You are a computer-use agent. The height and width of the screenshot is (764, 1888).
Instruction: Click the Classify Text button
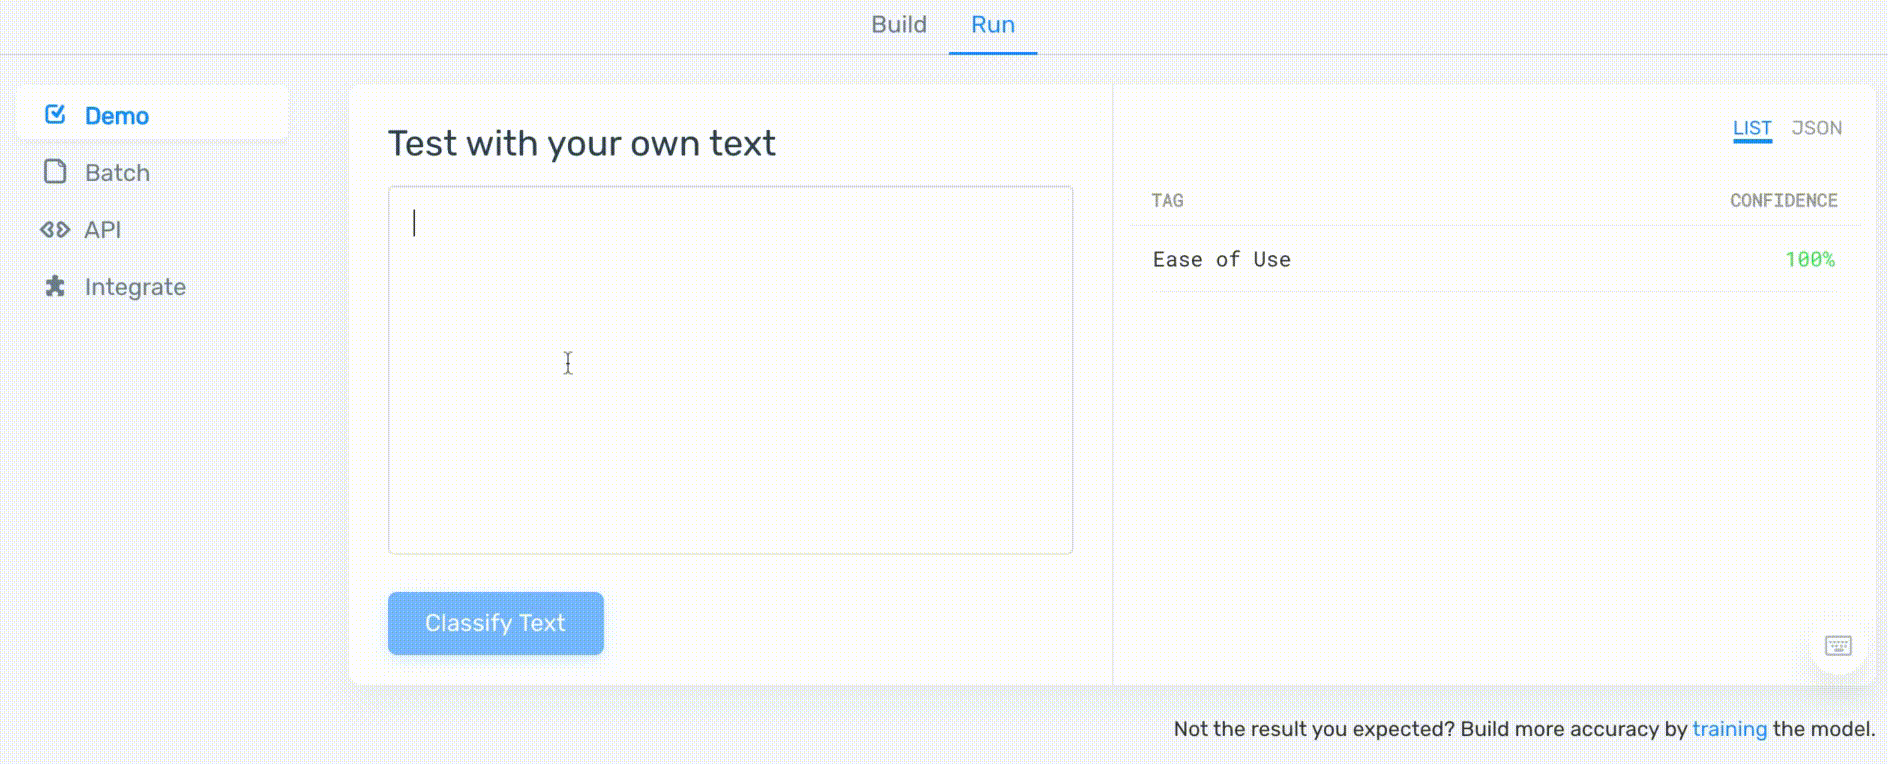tap(496, 623)
